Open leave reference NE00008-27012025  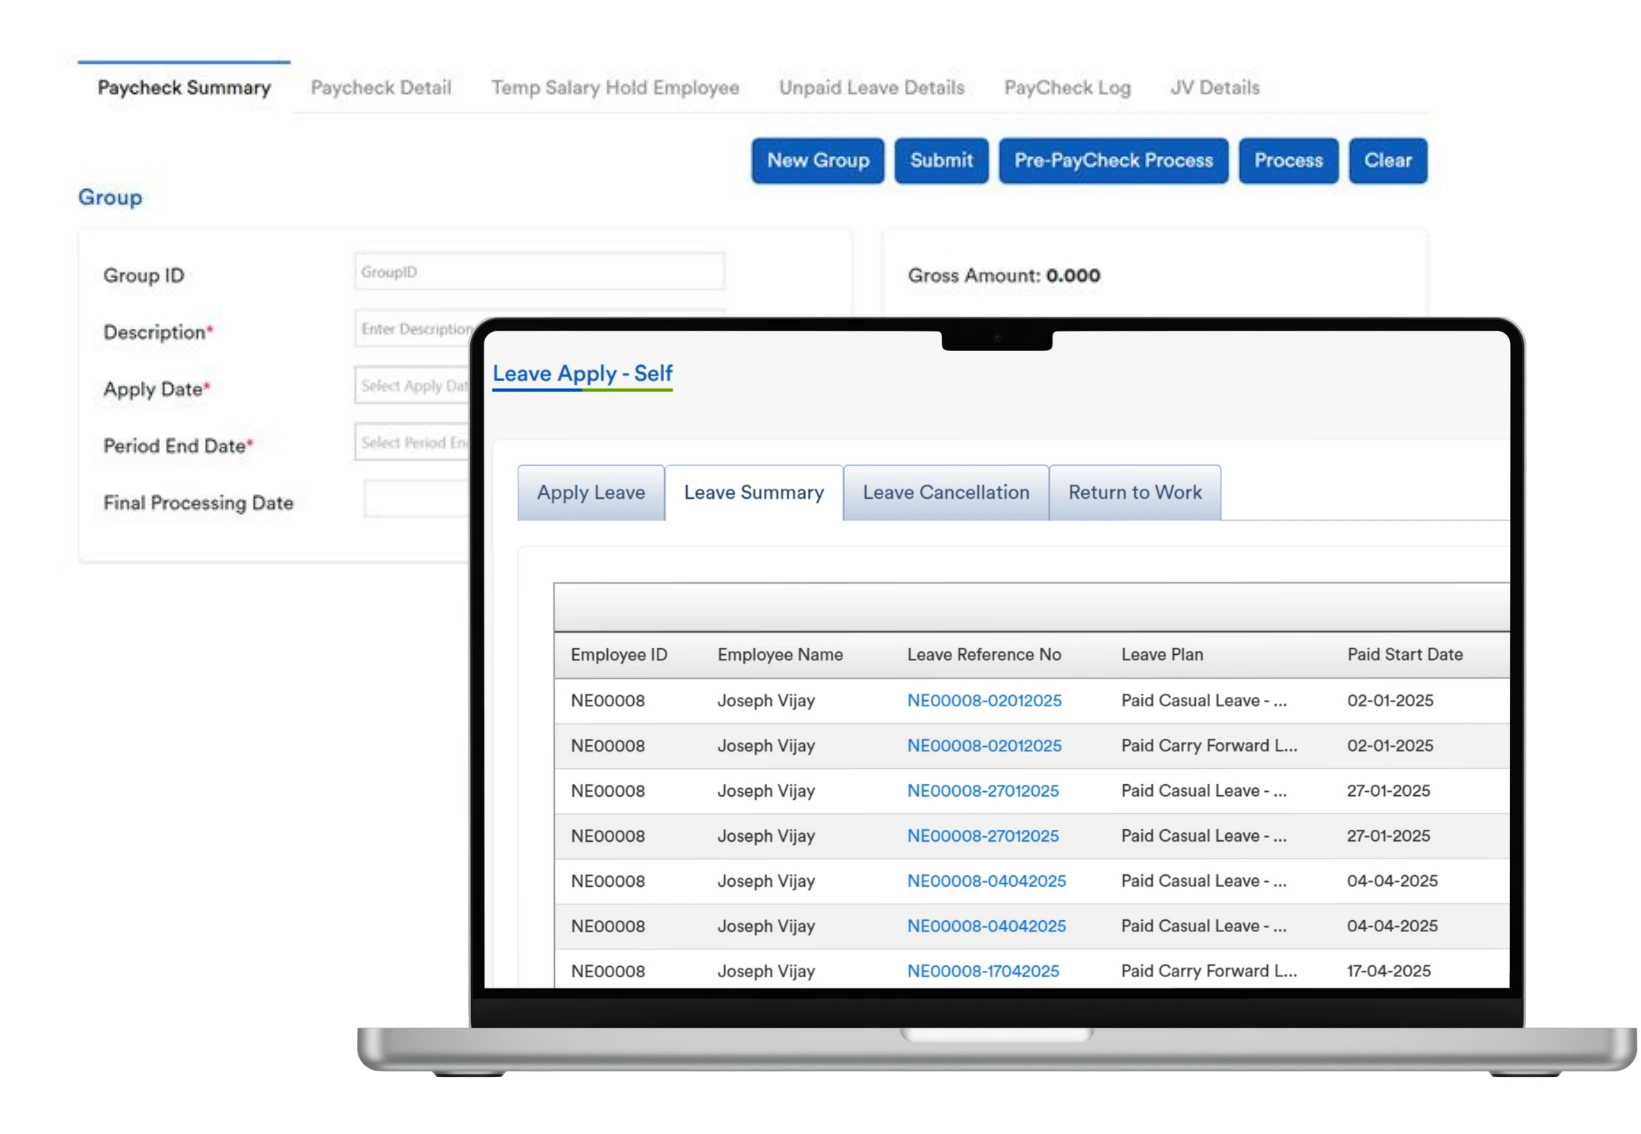983,791
